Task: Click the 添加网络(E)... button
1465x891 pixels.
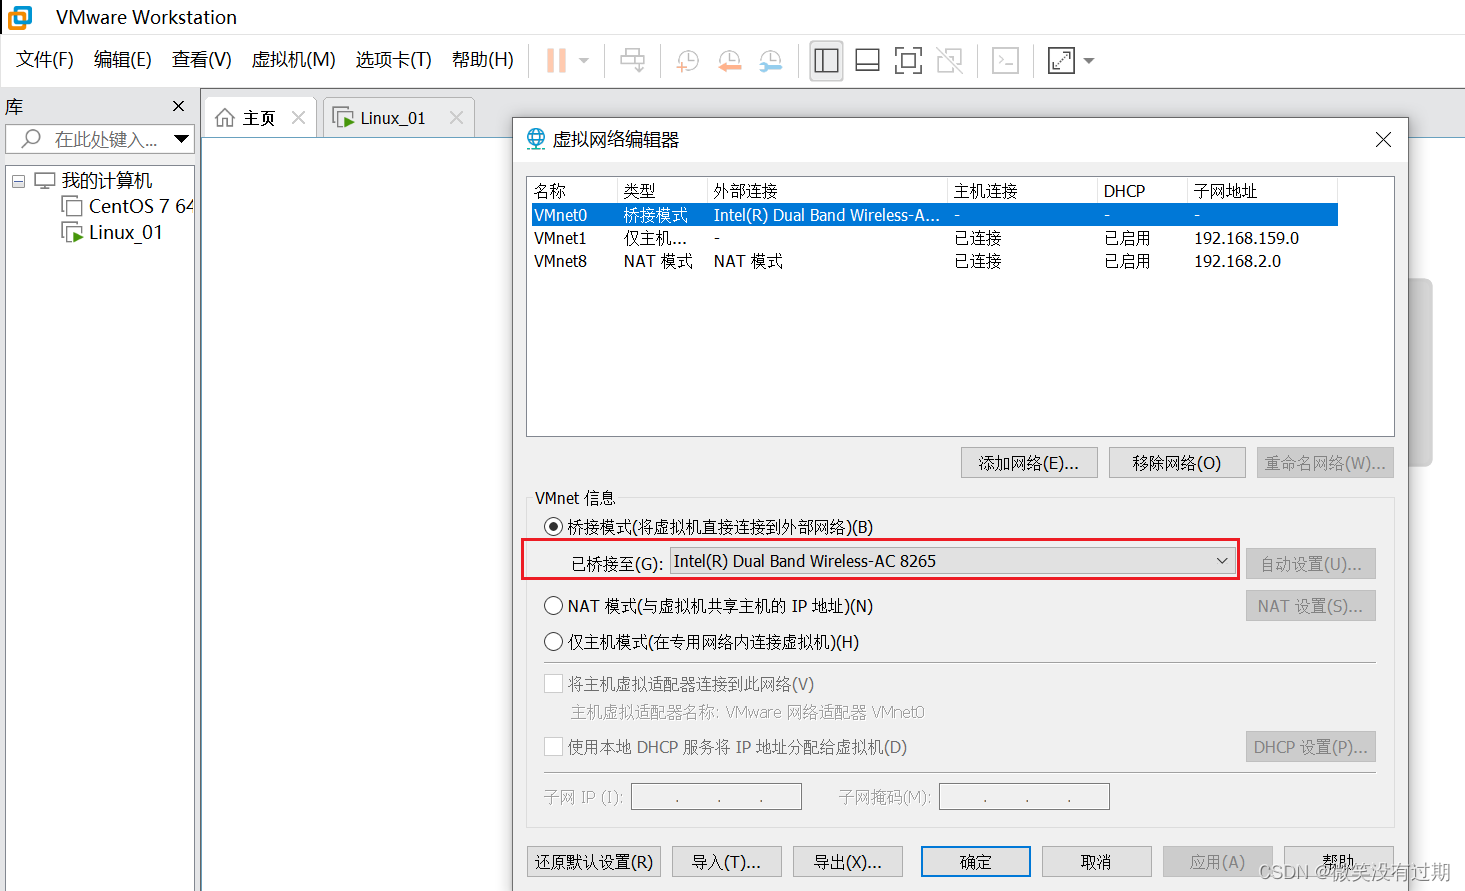Action: click(1029, 463)
